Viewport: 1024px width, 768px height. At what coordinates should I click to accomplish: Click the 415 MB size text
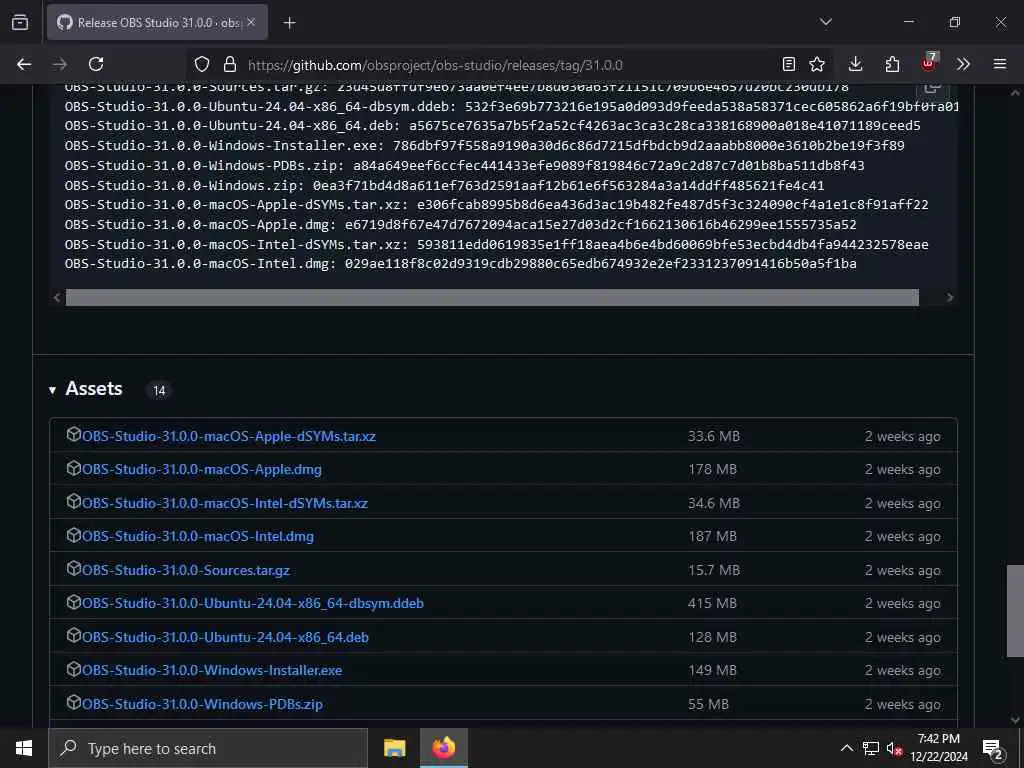point(712,603)
